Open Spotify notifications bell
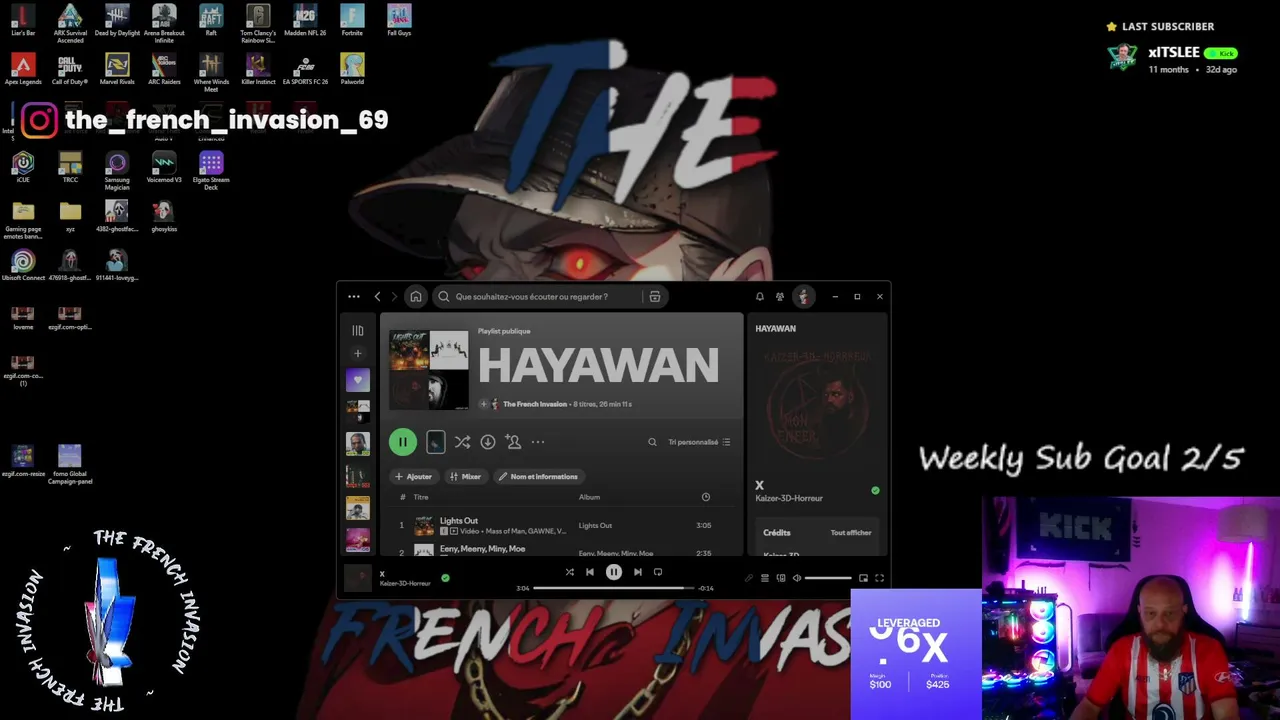The height and width of the screenshot is (720, 1280). [x=760, y=297]
